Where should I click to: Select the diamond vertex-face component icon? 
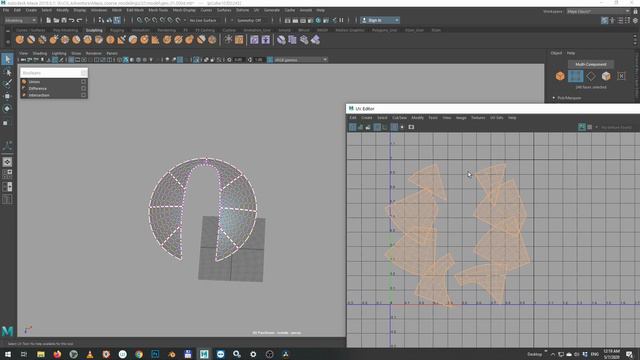[x=591, y=76]
